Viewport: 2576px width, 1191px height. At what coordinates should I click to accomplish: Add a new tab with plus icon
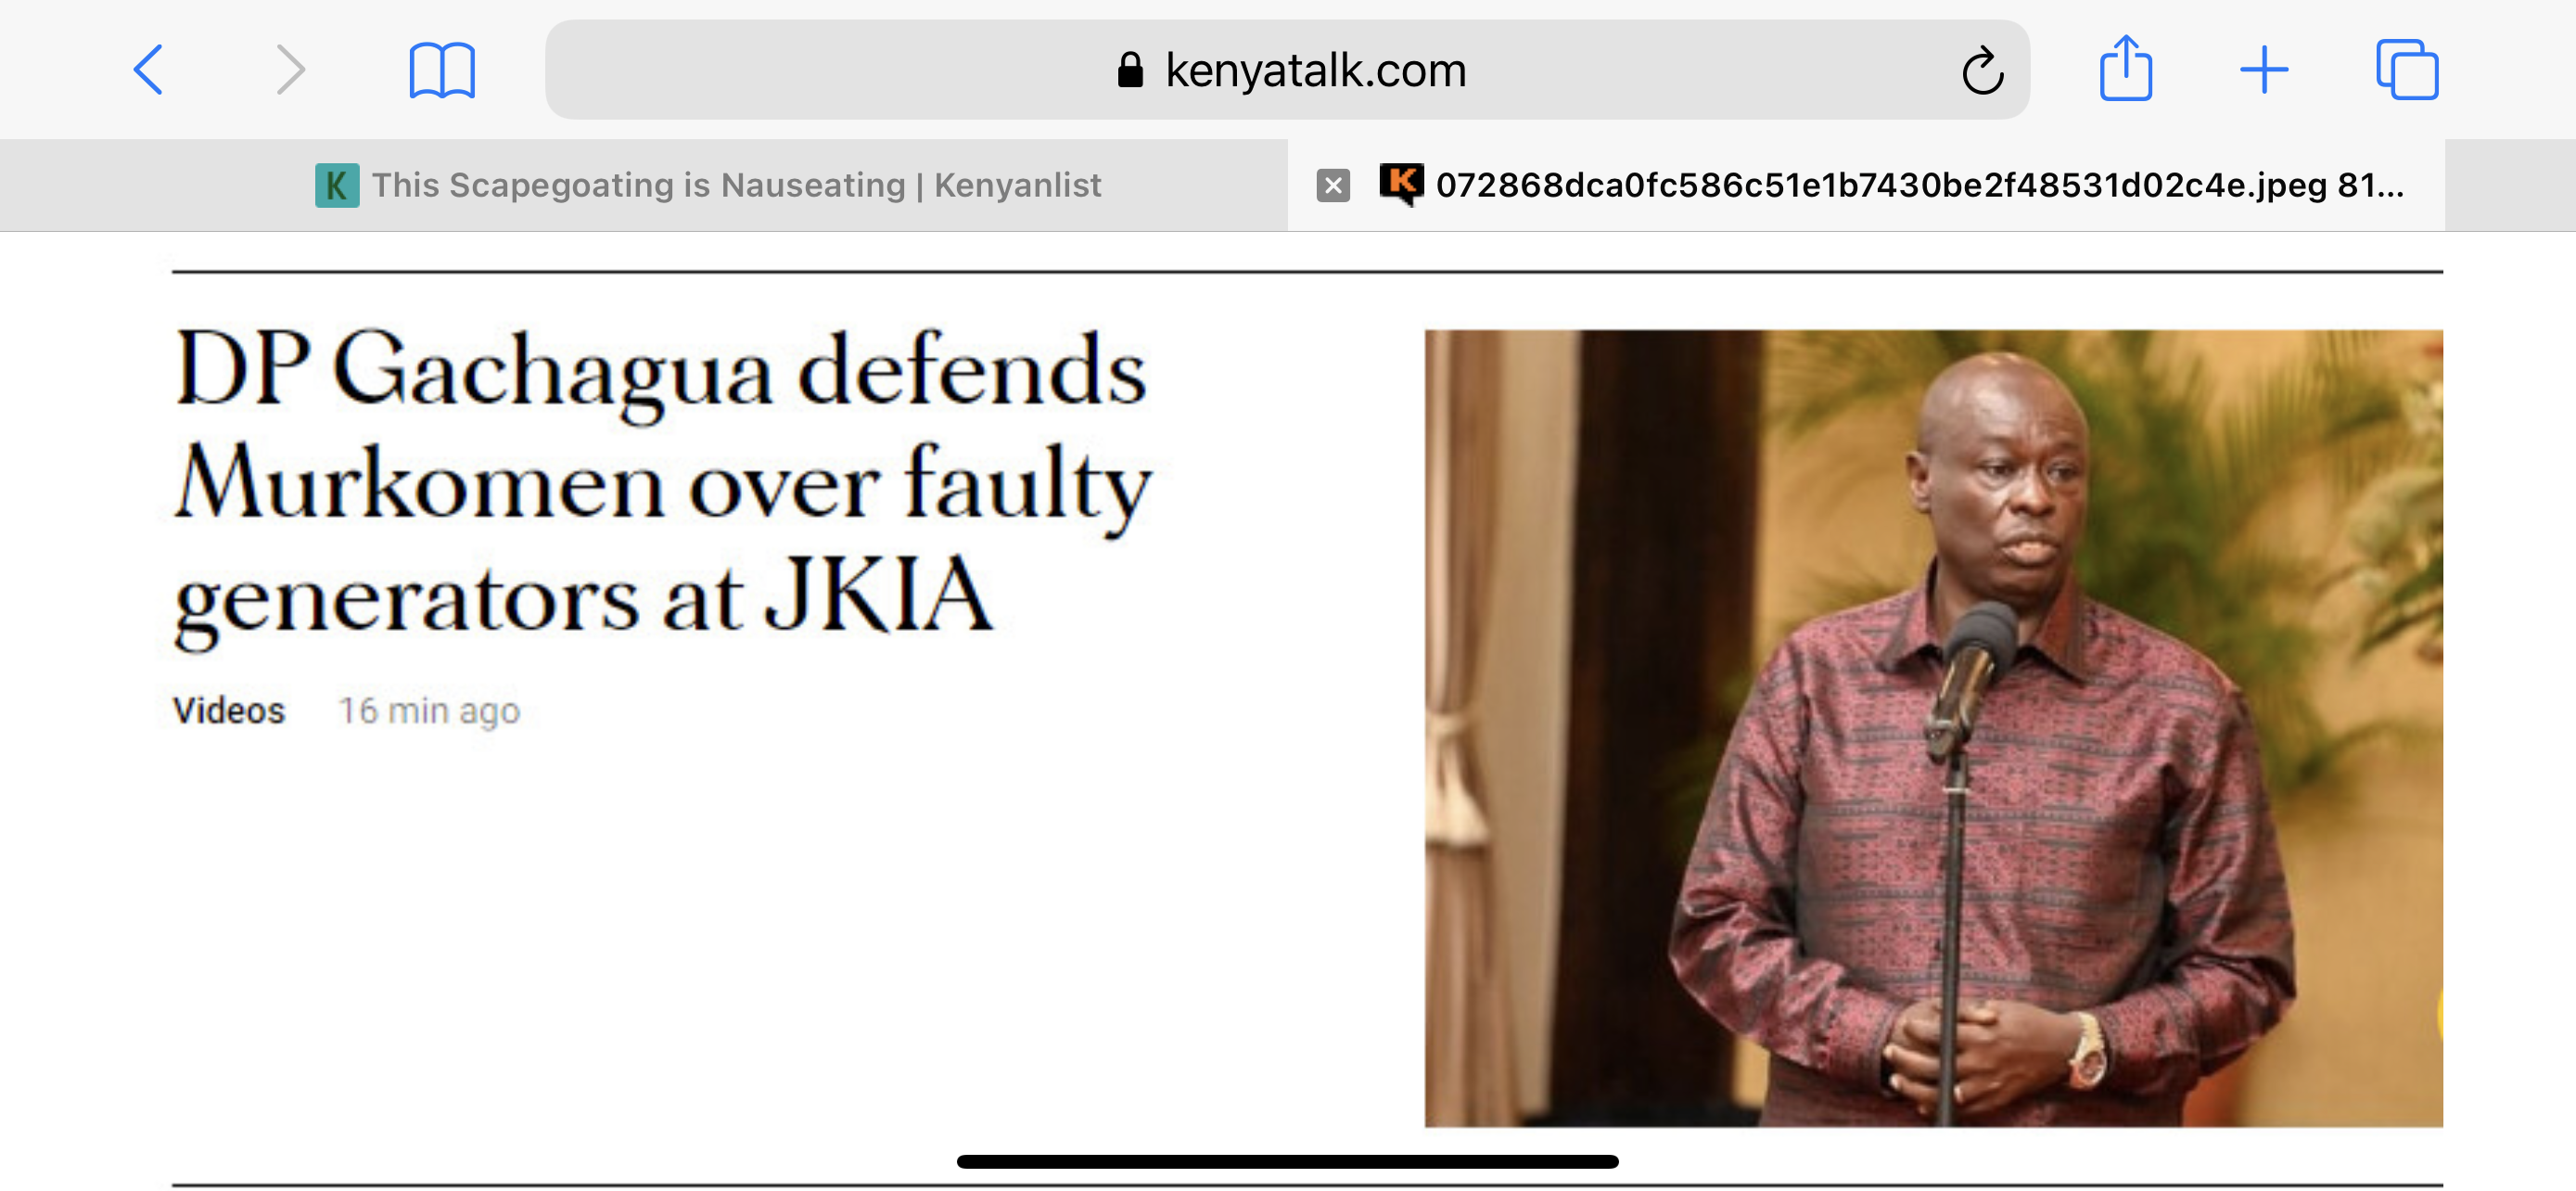click(x=2264, y=70)
